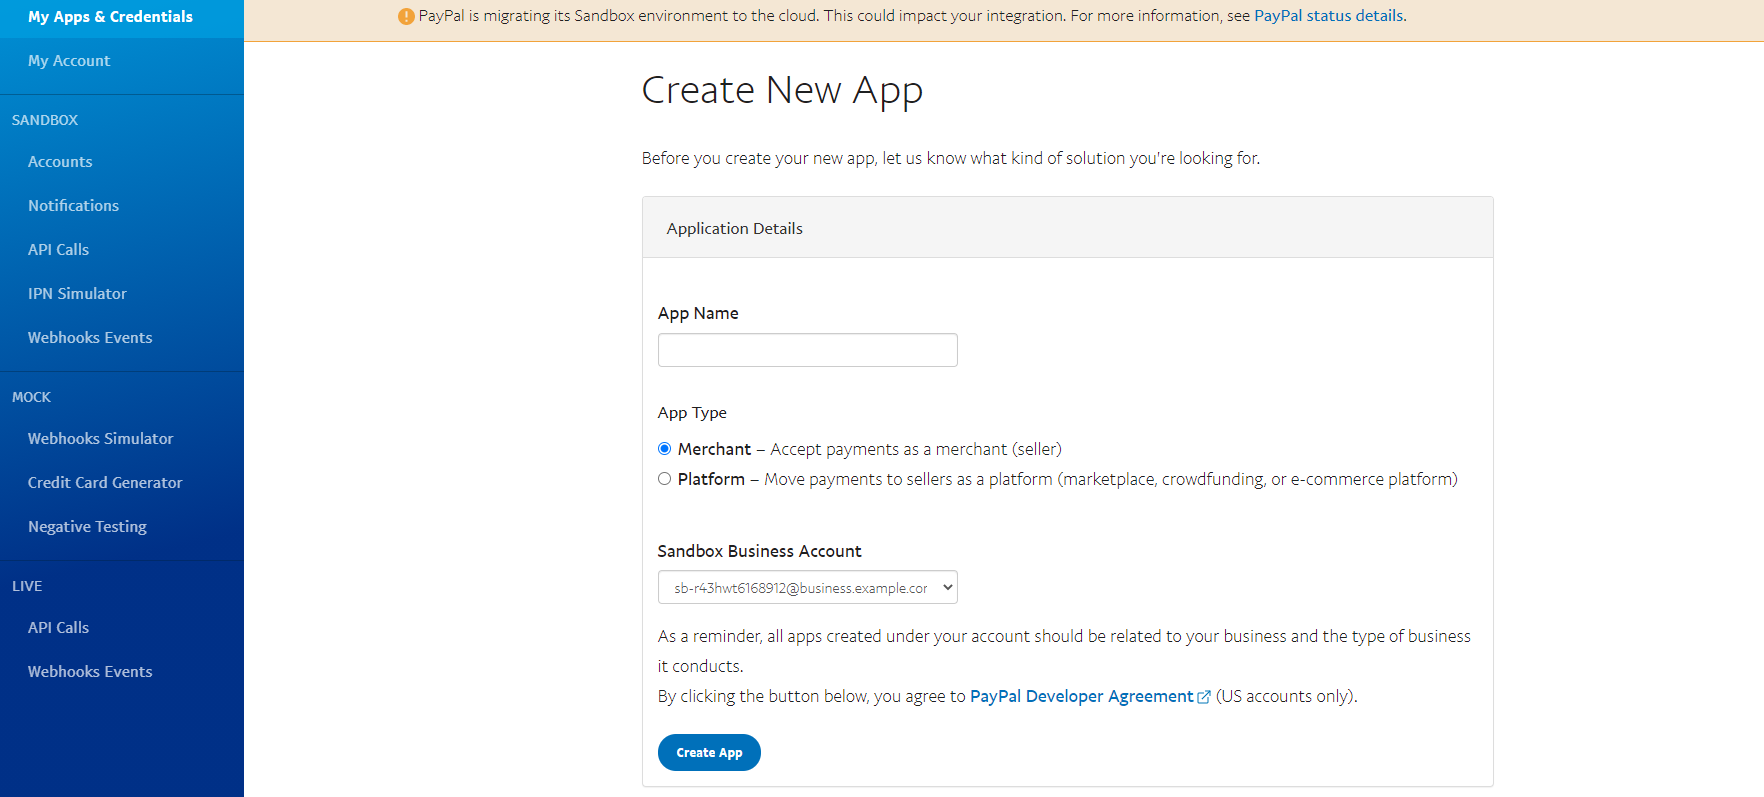Open the Sandbox Business Account dropdown

[807, 587]
